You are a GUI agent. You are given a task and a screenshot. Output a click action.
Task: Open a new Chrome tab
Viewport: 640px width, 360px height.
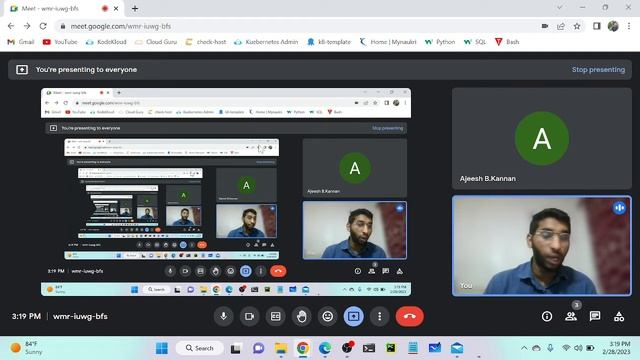tap(135, 8)
